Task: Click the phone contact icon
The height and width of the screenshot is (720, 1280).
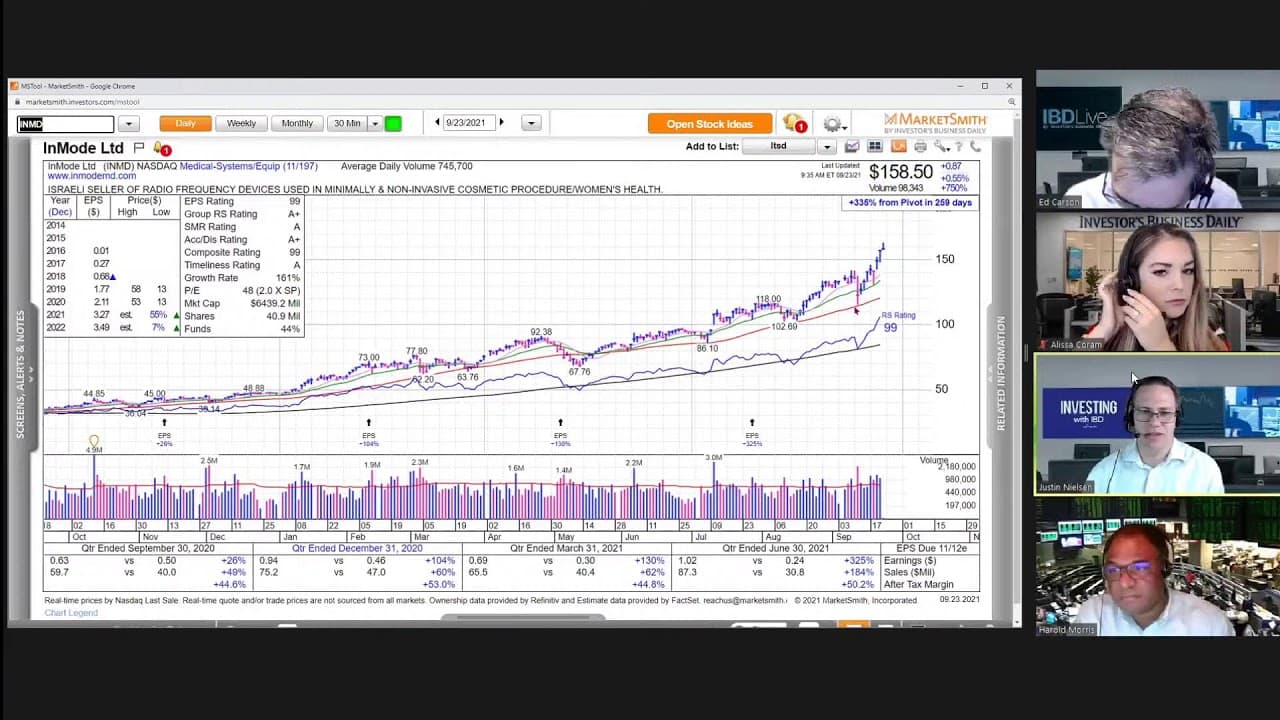Action: point(975,147)
